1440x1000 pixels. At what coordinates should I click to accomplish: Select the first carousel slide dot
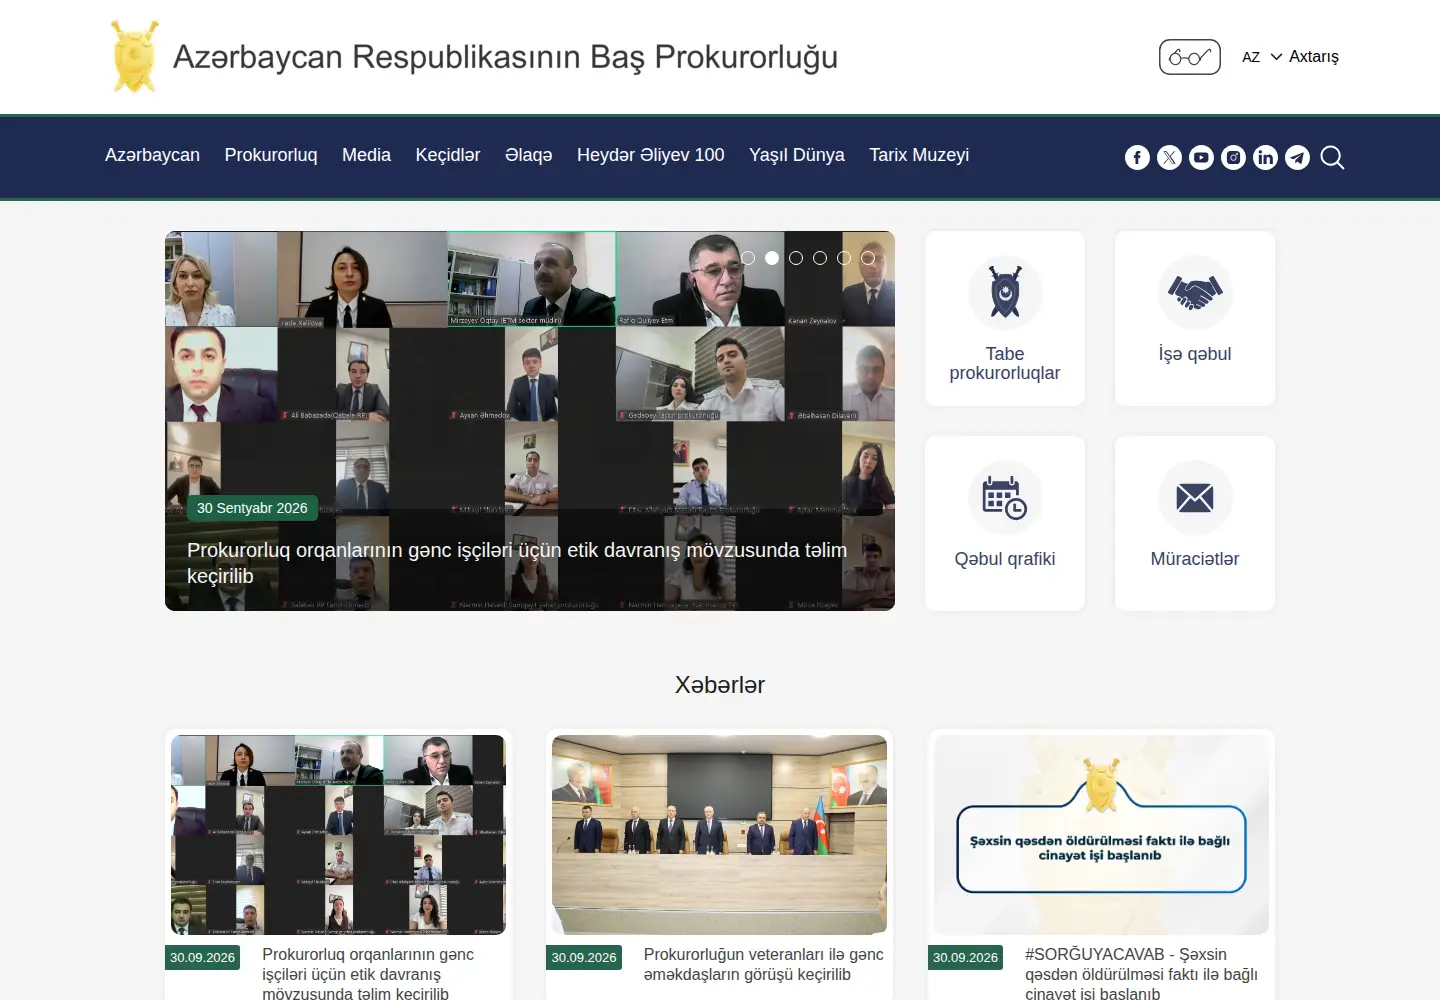[748, 258]
